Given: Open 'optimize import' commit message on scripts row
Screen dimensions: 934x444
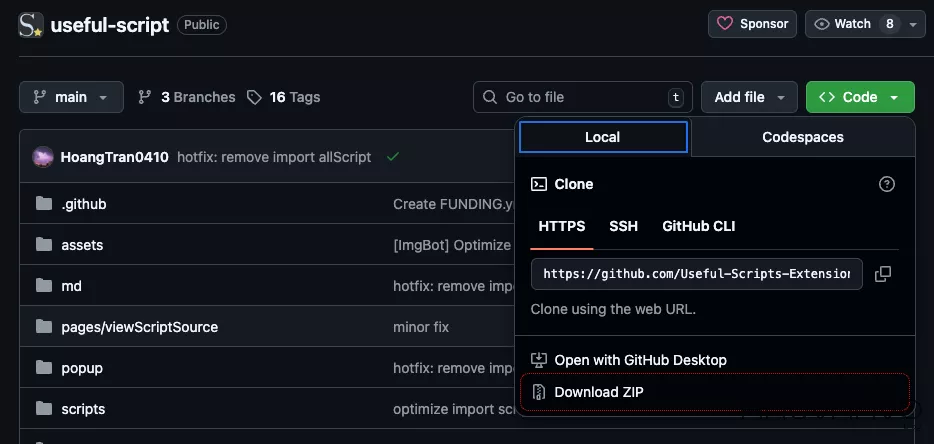Looking at the screenshot, I should 453,409.
